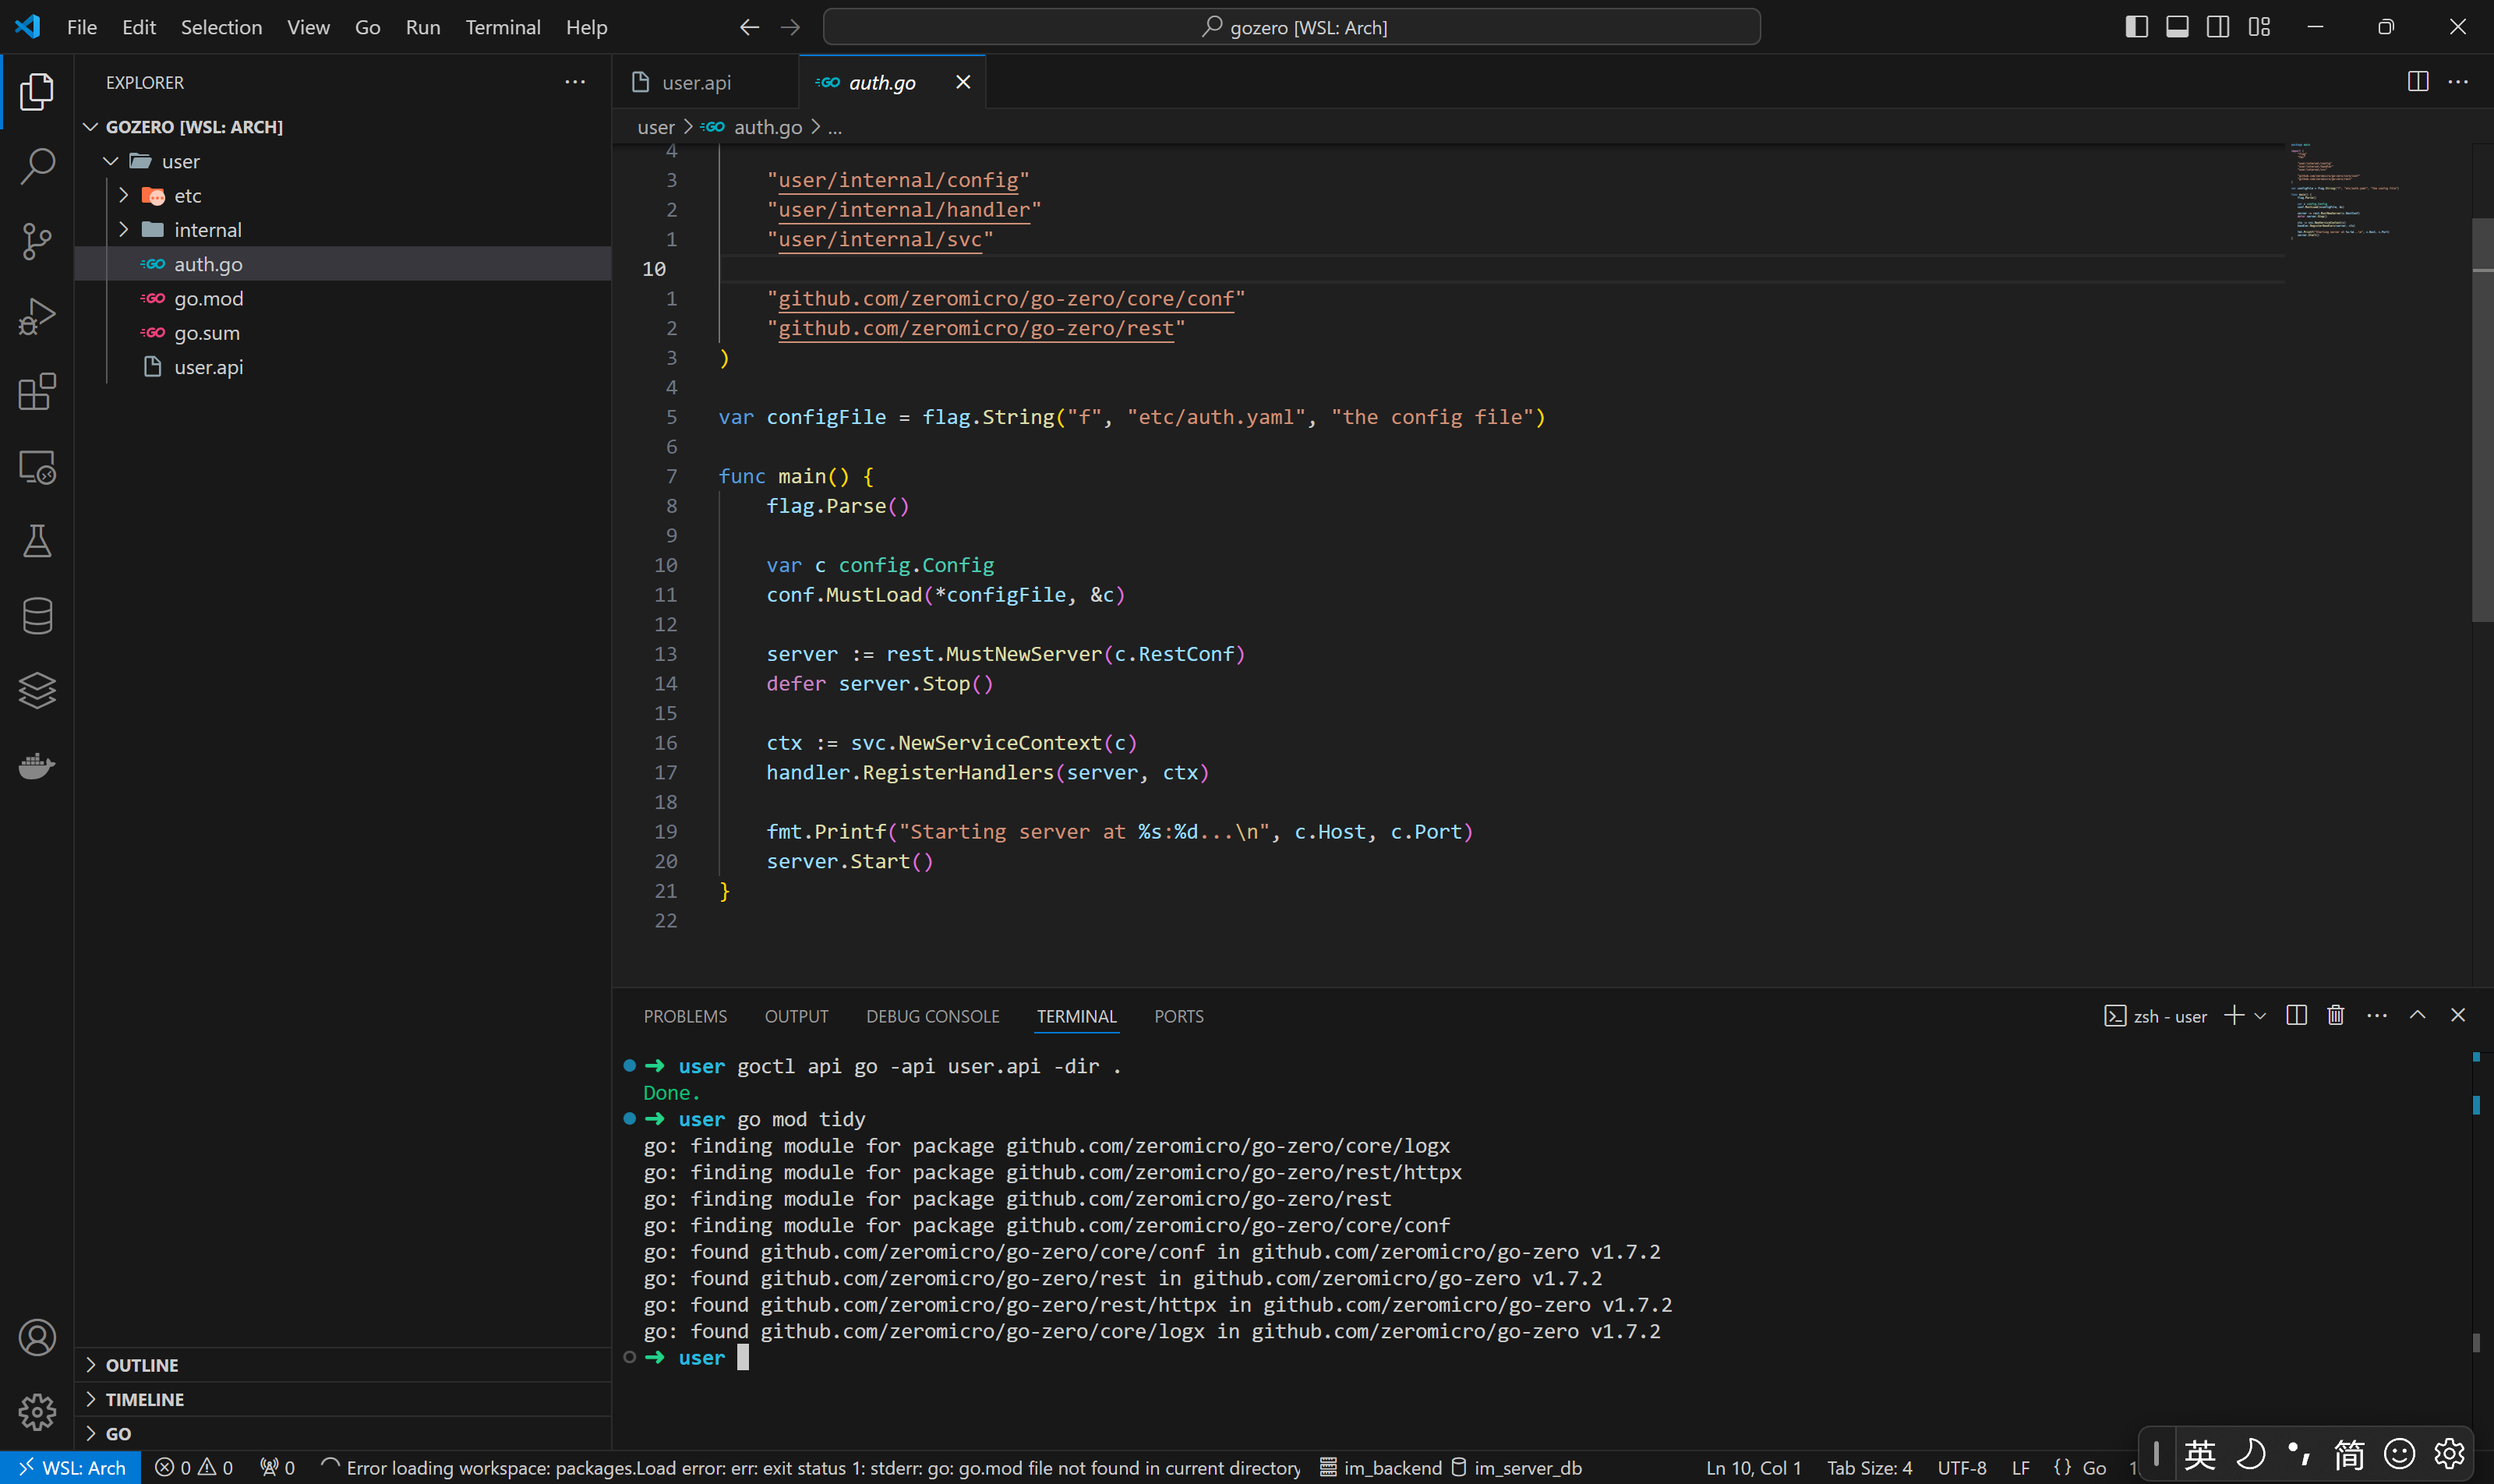Toggle primary side bar visibility
The image size is (2494, 1484).
click(x=2136, y=27)
